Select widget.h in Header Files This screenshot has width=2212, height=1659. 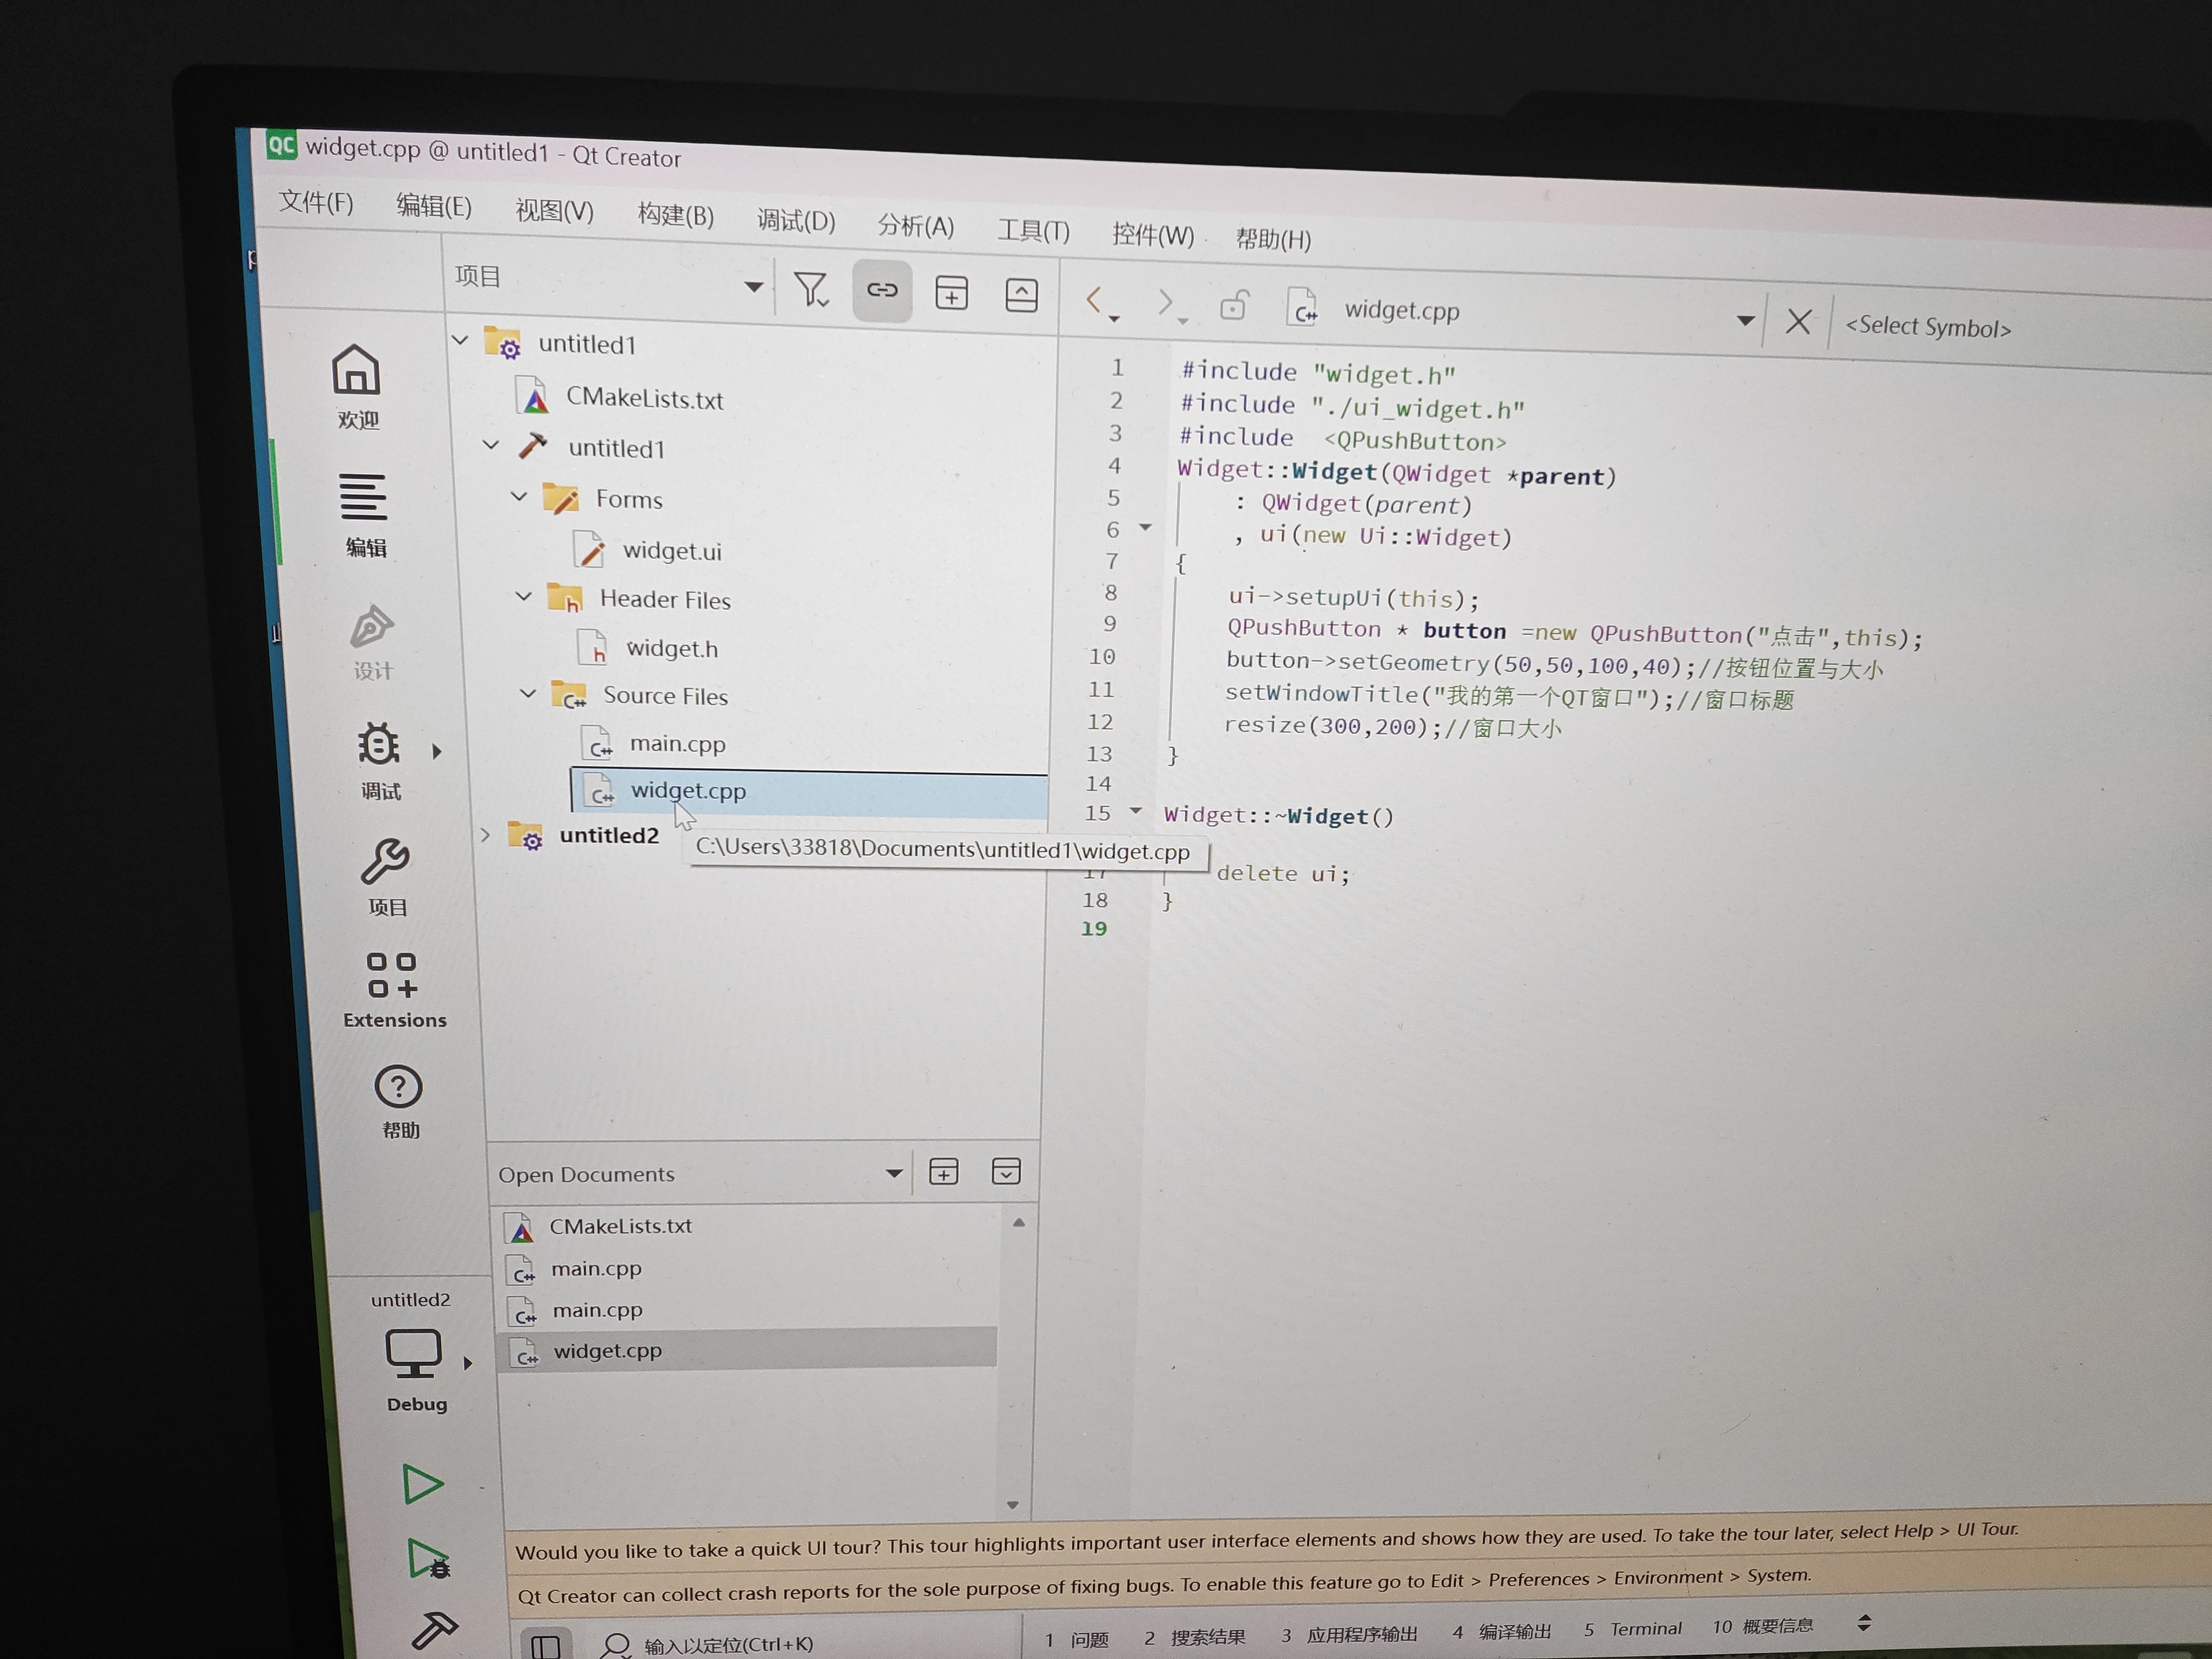tap(672, 648)
